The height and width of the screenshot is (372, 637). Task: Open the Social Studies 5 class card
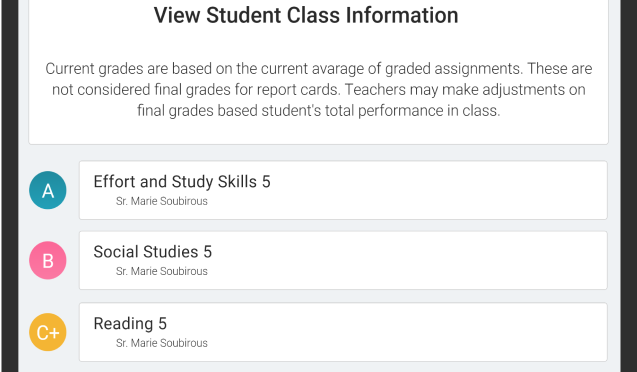coord(343,260)
